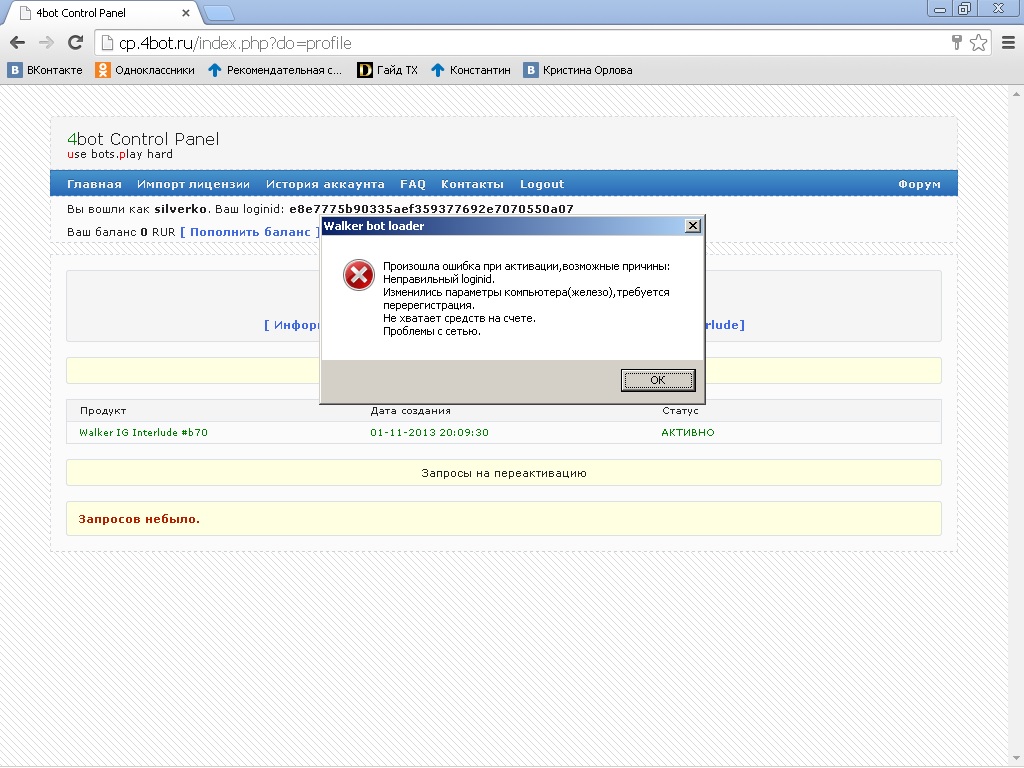1024x768 pixels.
Task: Click the username silverko
Action: pos(180,209)
